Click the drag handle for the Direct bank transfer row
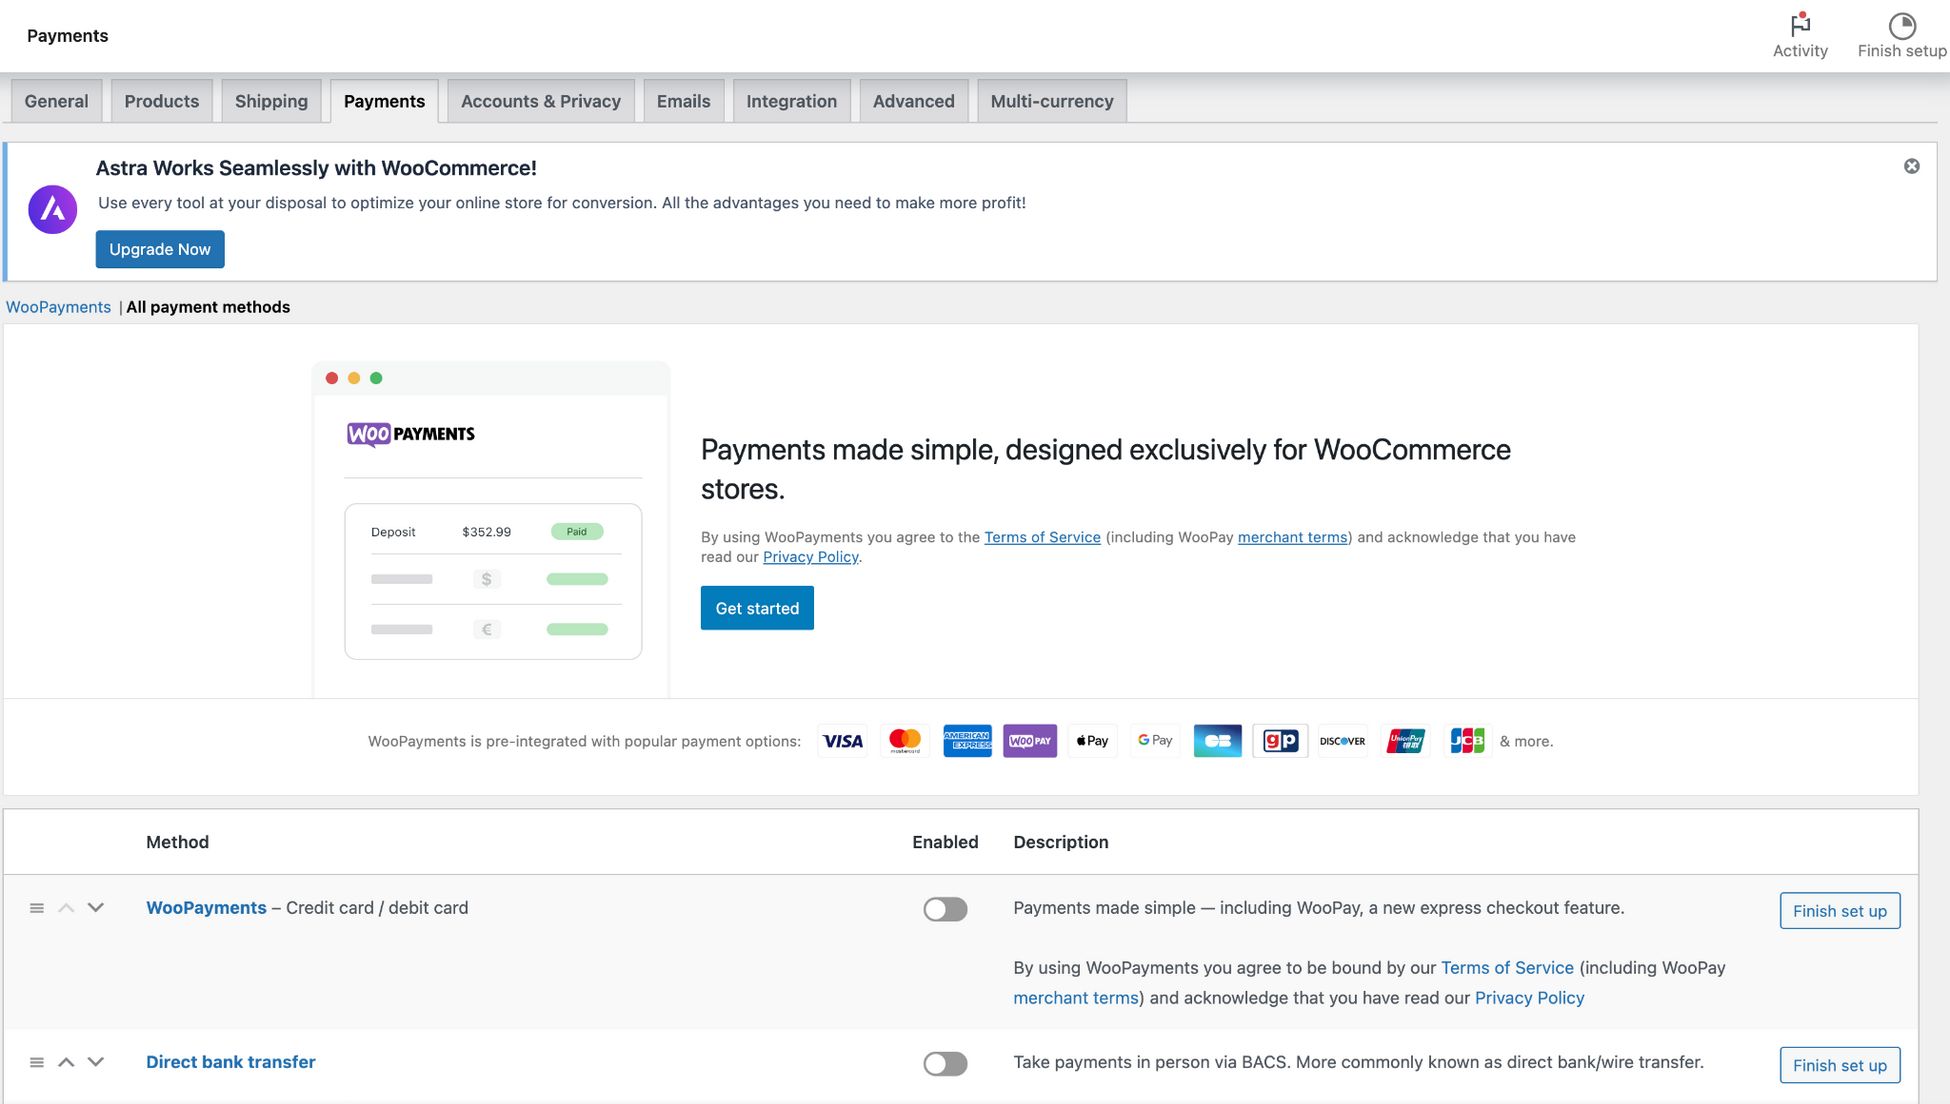 (37, 1062)
